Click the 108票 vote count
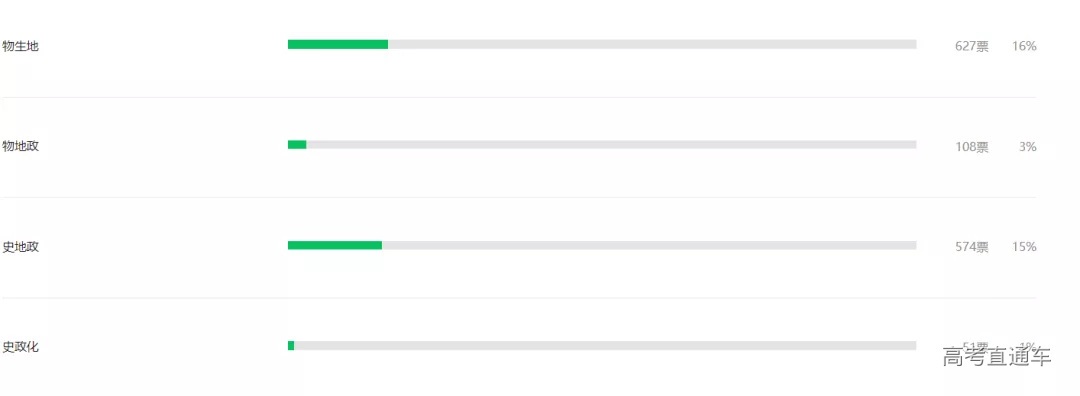Screen dimensions: 1080x396 (971, 147)
